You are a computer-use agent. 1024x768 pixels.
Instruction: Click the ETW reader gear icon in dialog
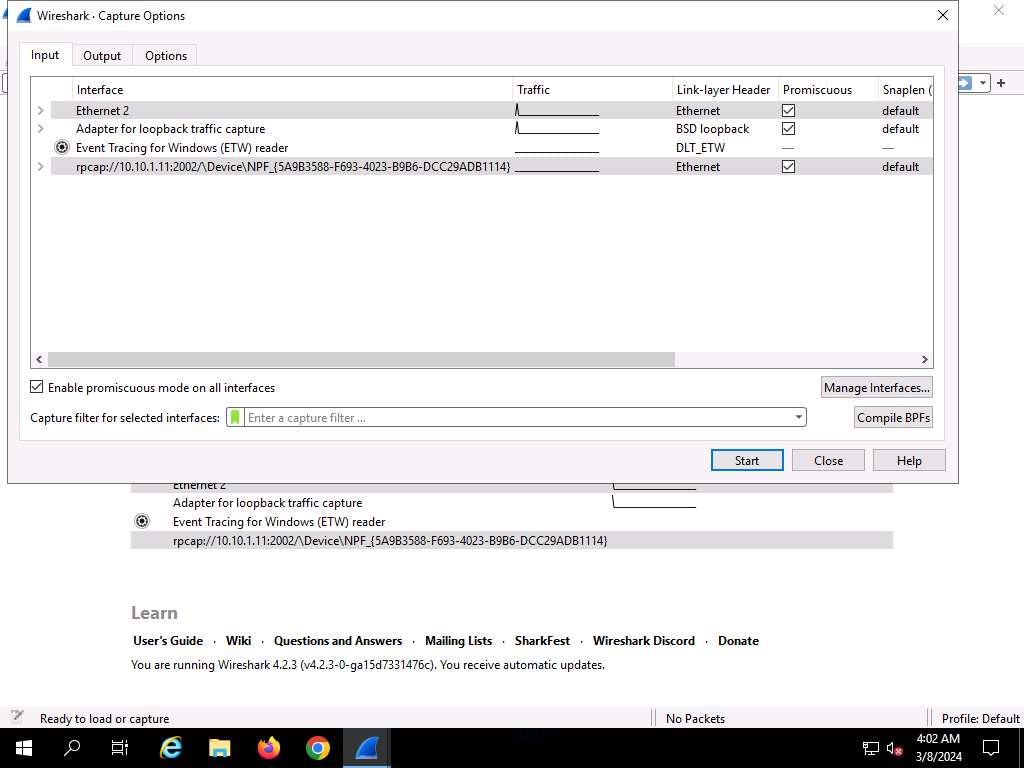[62, 147]
